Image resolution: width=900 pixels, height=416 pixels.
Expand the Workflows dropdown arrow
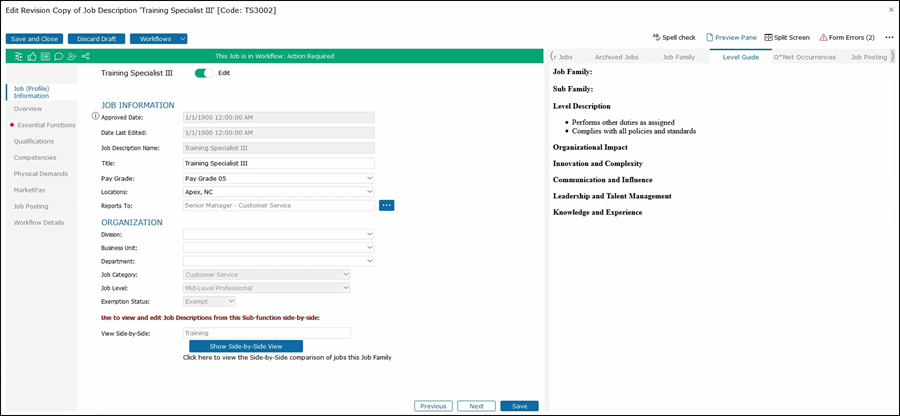click(x=183, y=39)
